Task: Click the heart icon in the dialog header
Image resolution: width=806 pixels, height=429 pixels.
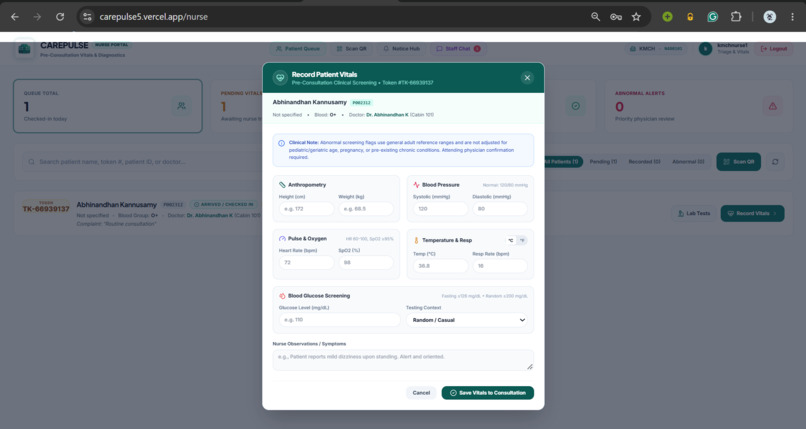Action: point(280,78)
